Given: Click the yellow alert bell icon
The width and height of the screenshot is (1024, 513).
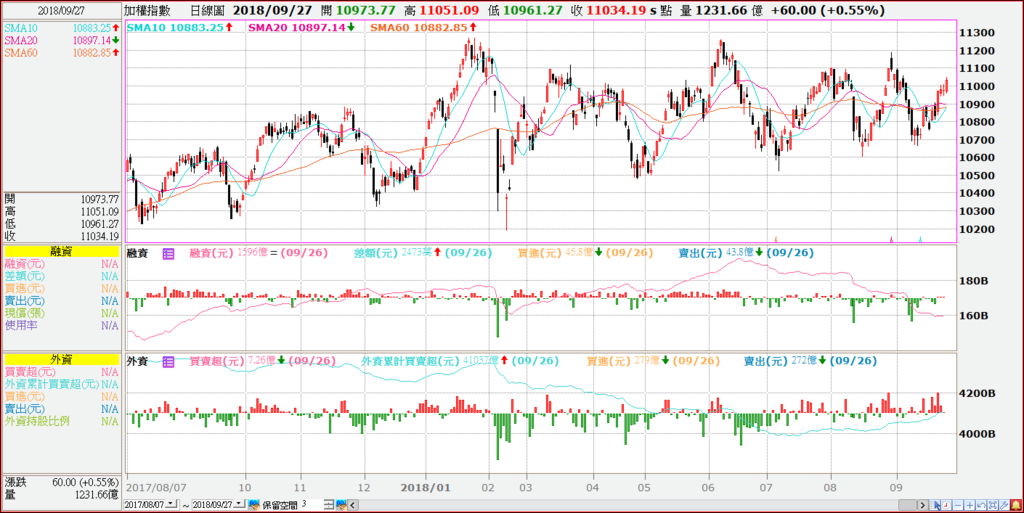Looking at the screenshot, I should tap(1016, 505).
